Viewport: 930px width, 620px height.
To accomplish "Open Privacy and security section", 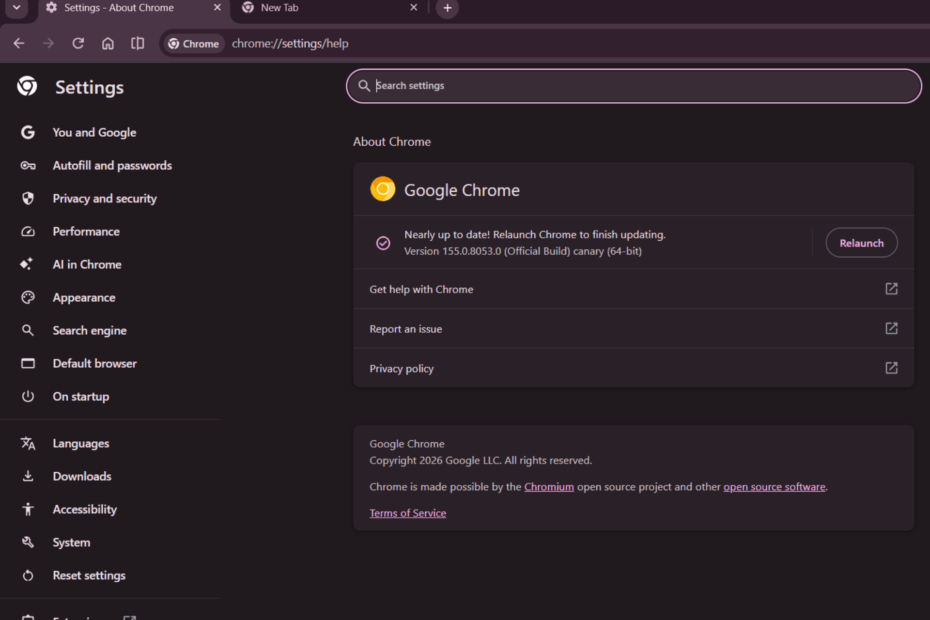I will pyautogui.click(x=104, y=199).
